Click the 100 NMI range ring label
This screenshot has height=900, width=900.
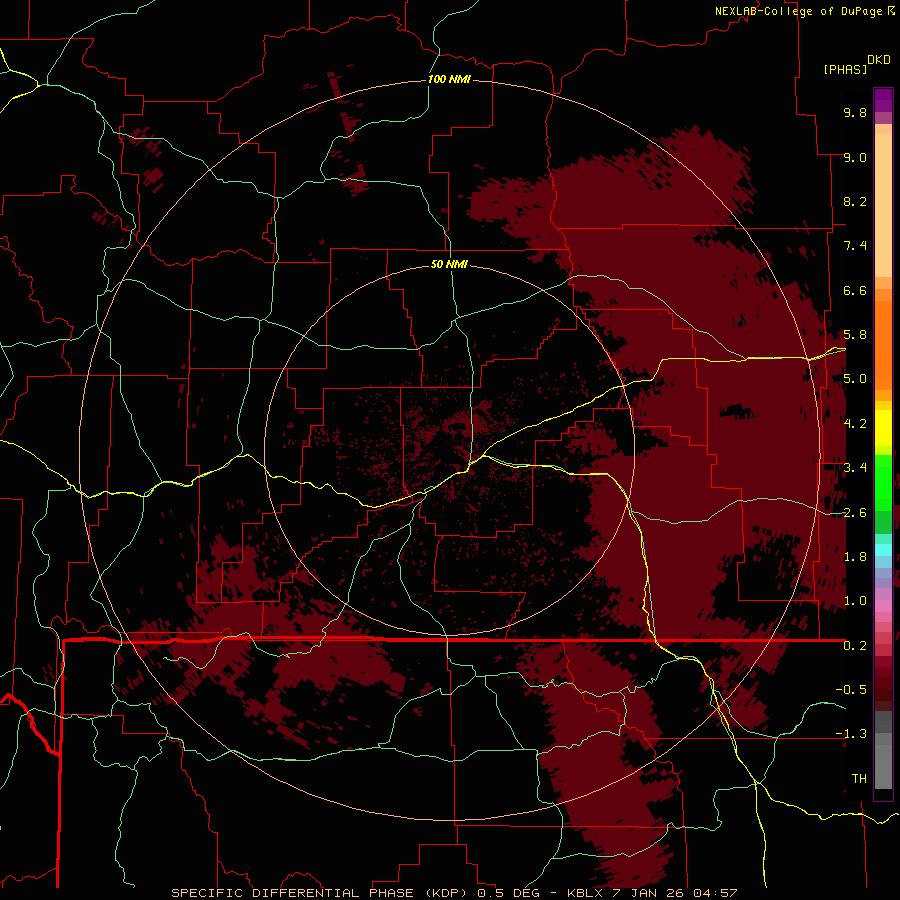coord(449,79)
